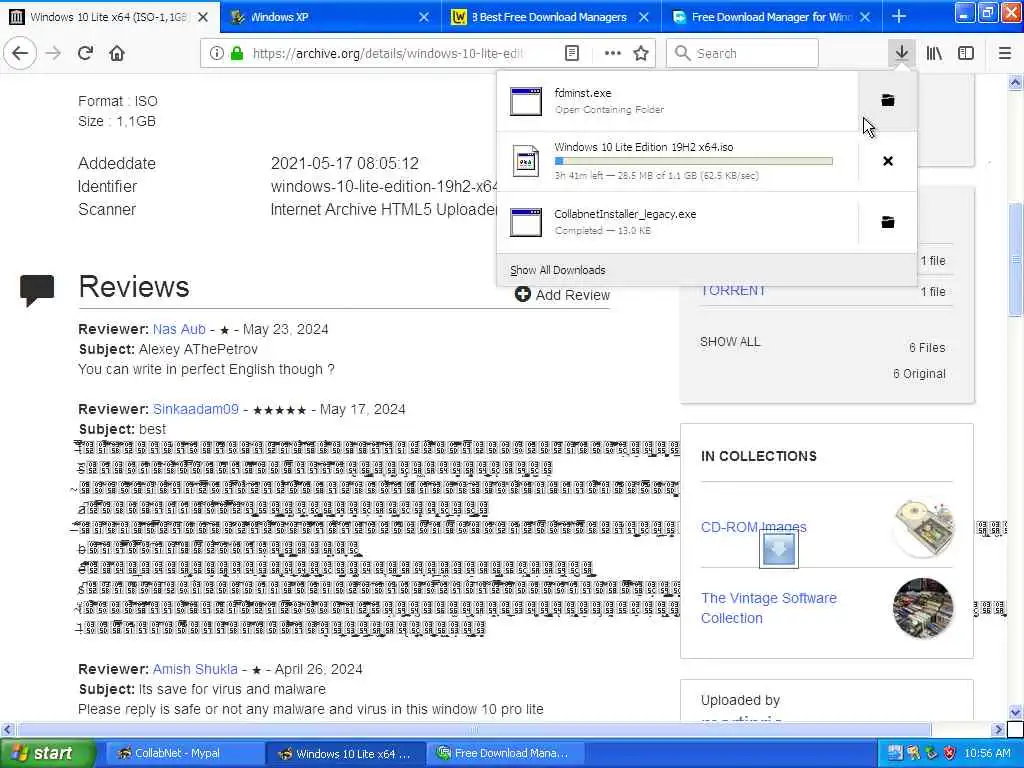Click the forward navigation arrow
This screenshot has width=1024, height=768.
(x=54, y=53)
